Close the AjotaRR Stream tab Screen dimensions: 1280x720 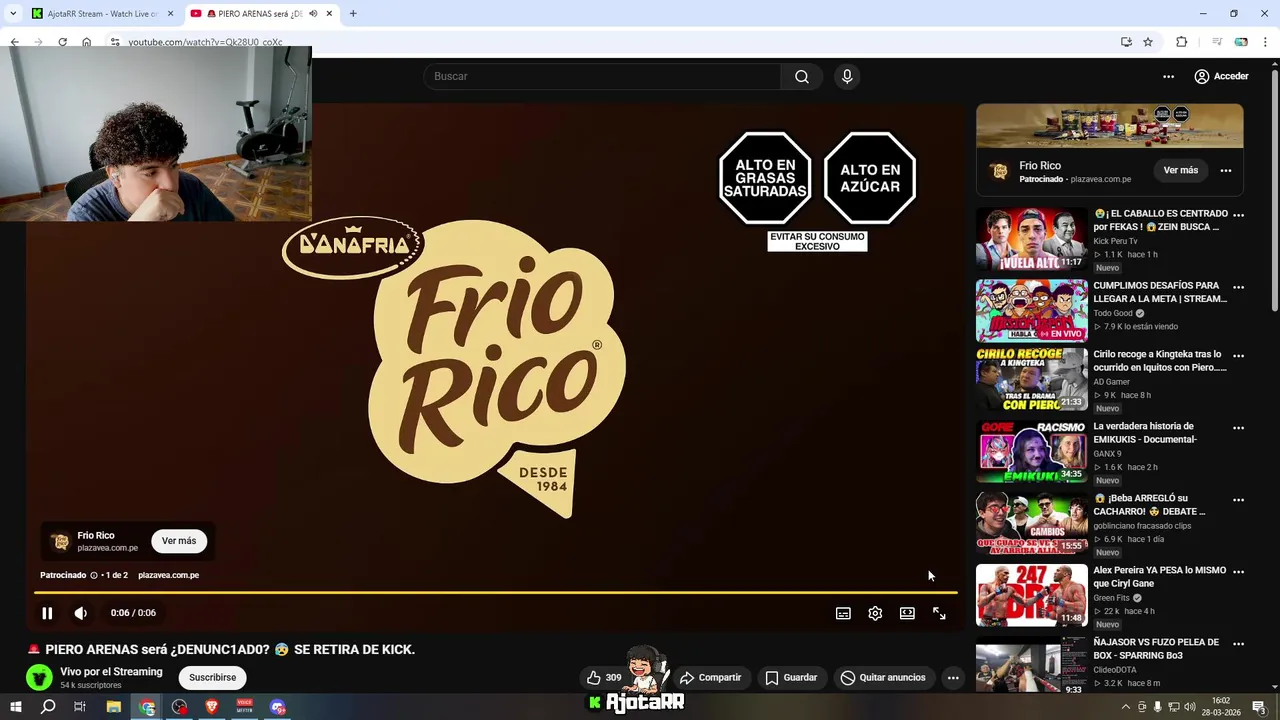click(170, 14)
